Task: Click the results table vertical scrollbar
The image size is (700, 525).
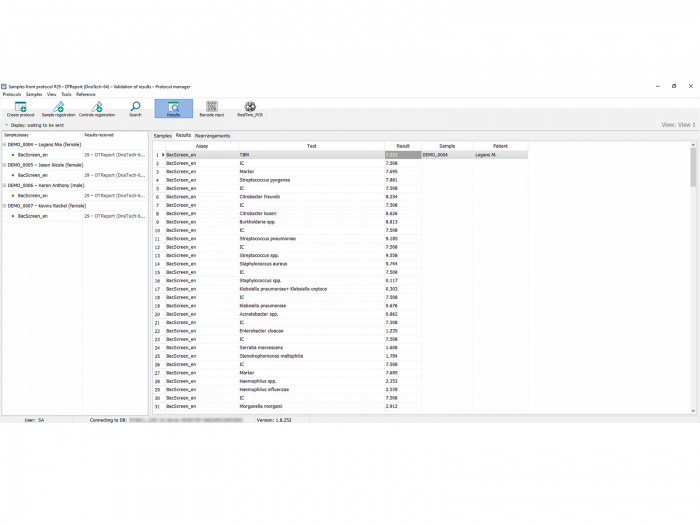Action: click(693, 280)
